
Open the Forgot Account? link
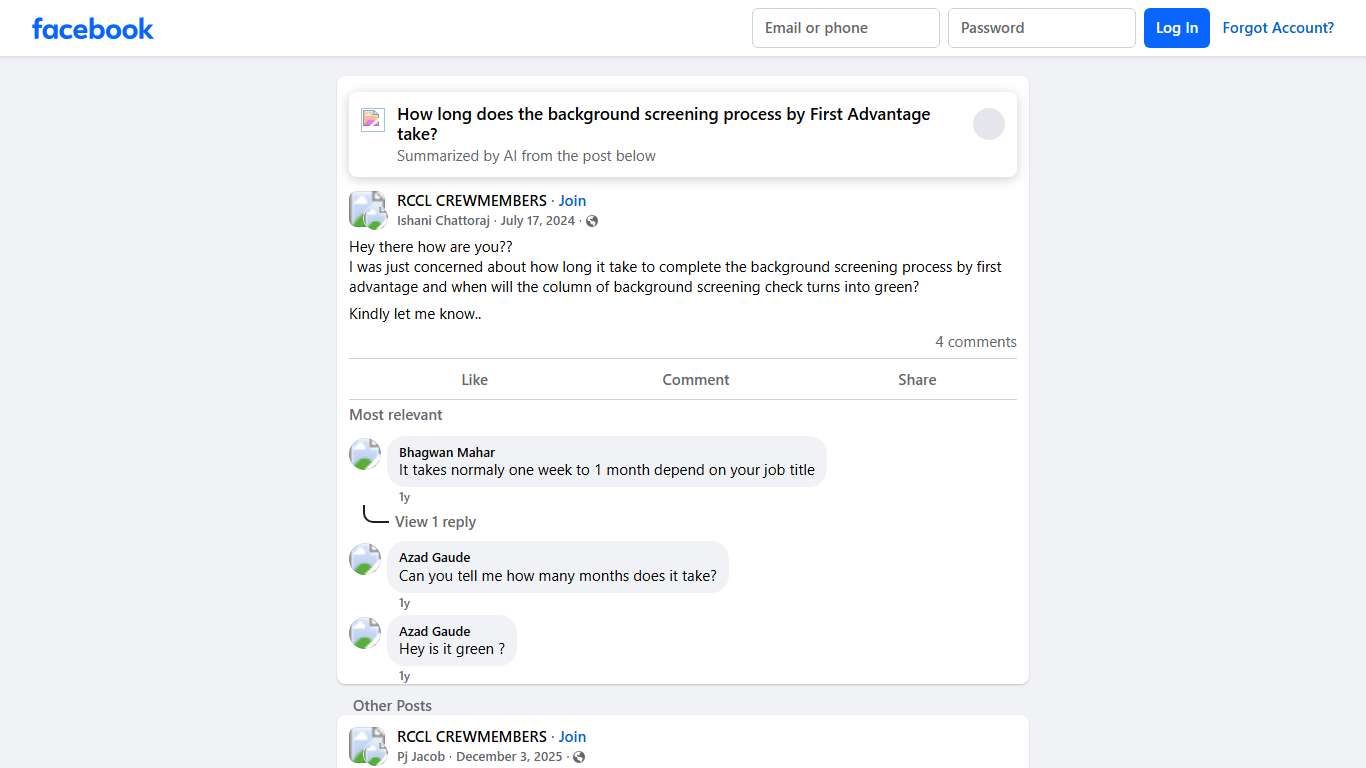point(1278,28)
